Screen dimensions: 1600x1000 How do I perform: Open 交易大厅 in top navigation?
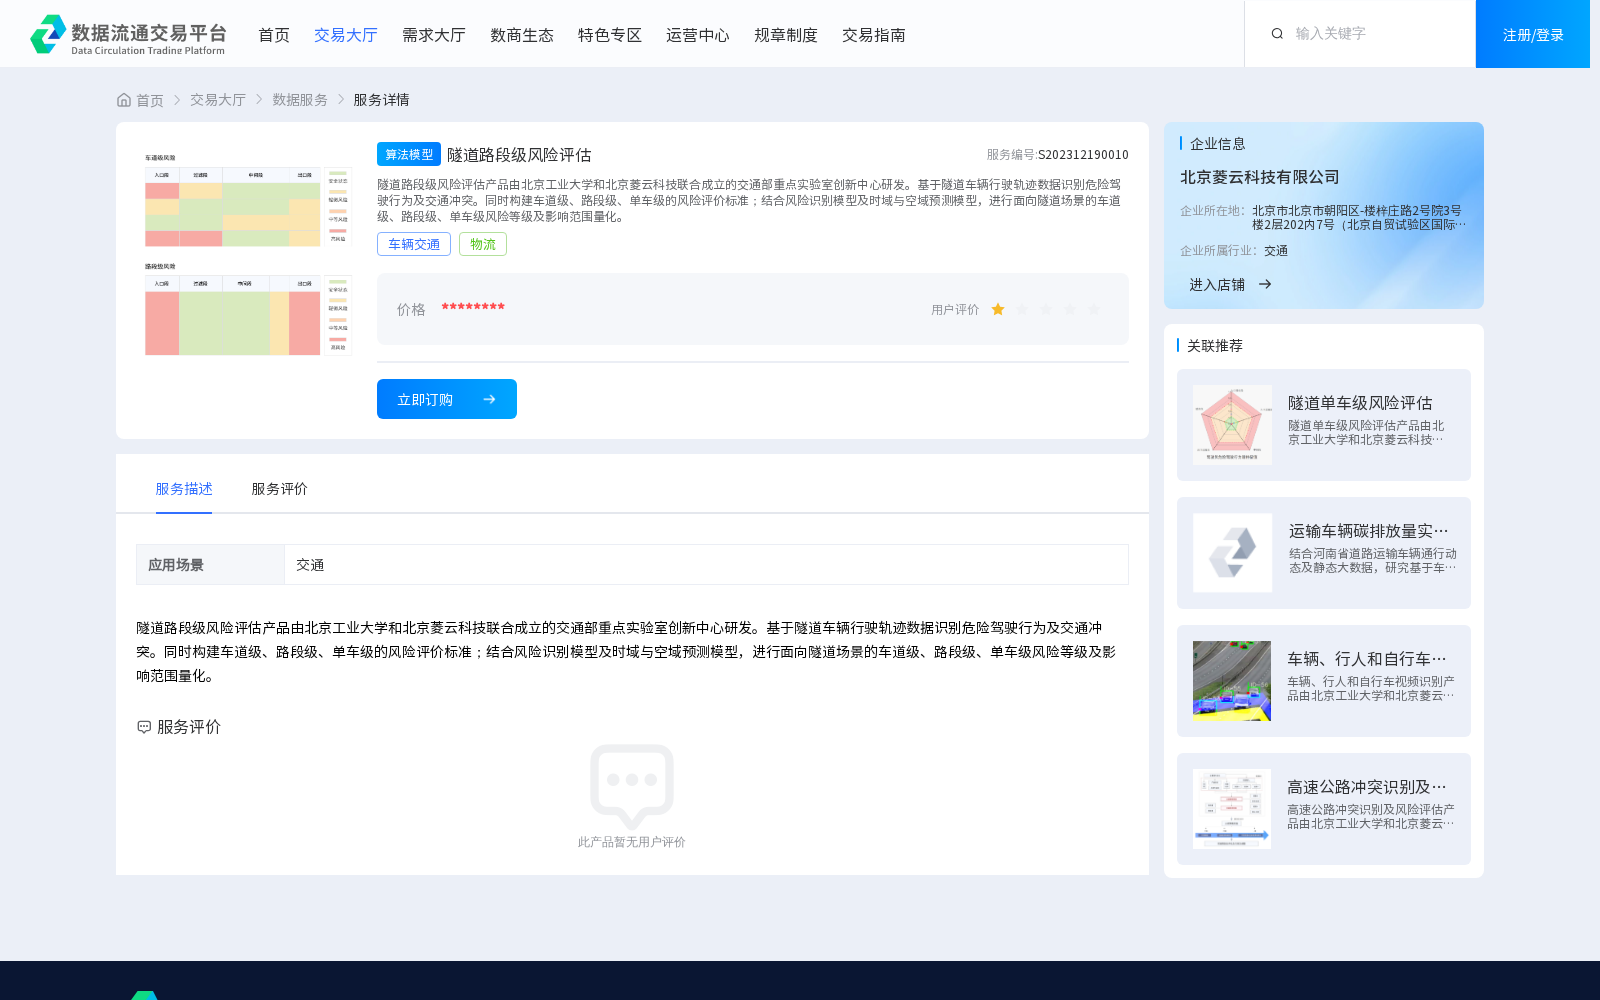(346, 35)
